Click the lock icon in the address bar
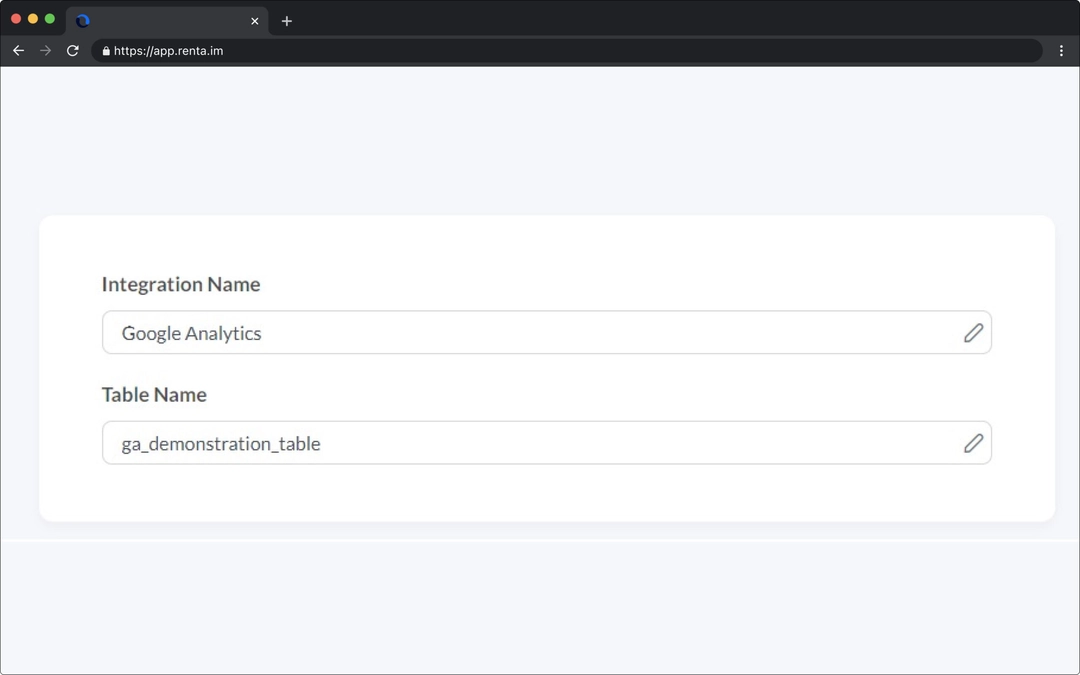Viewport: 1080px width, 675px height. point(106,50)
